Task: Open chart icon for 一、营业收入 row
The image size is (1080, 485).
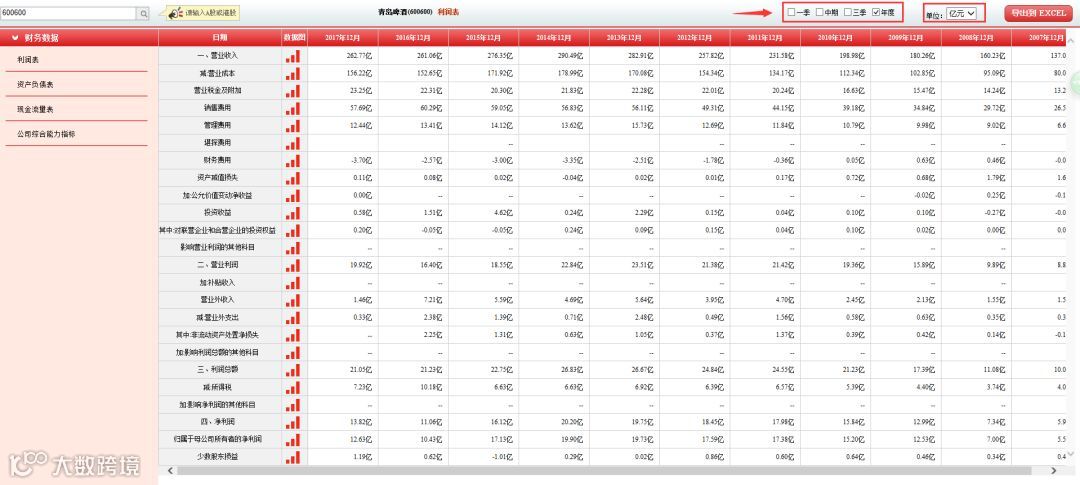Action: [293, 55]
